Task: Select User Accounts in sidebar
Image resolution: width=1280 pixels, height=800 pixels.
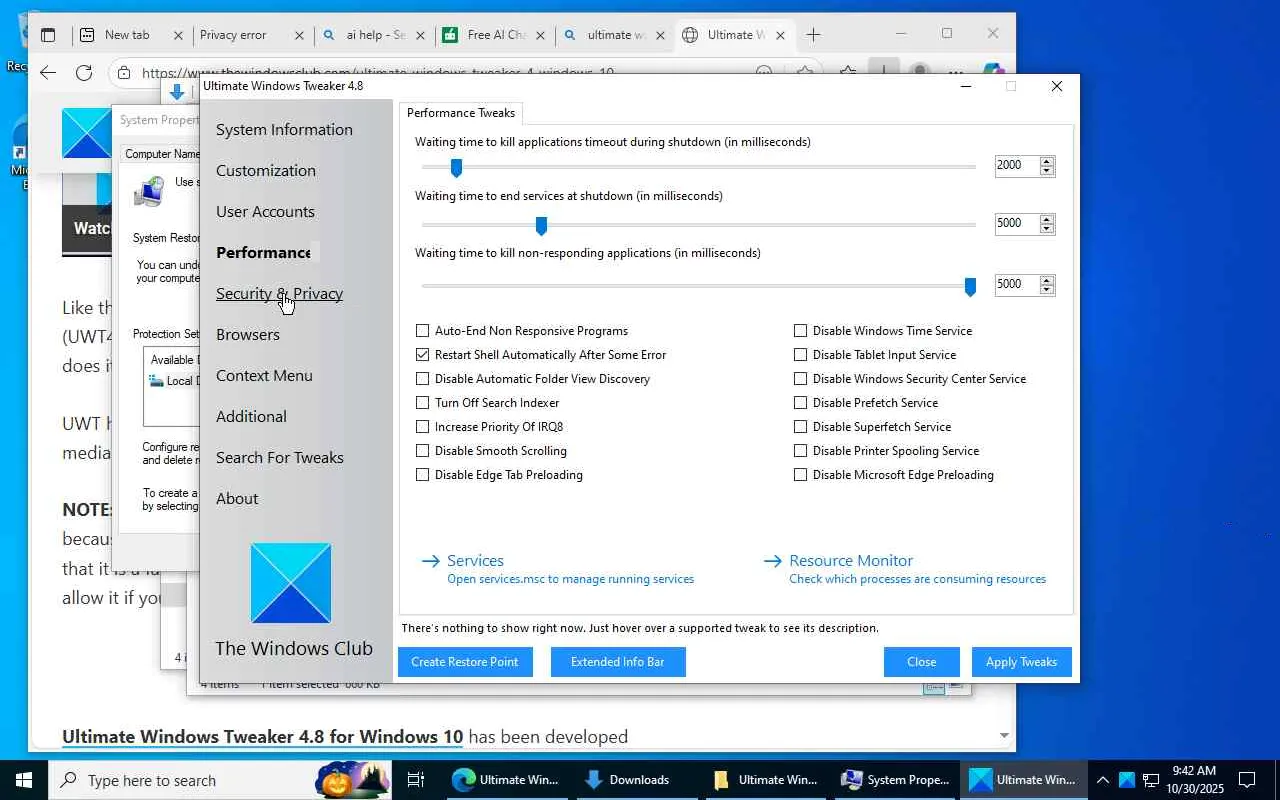Action: pyautogui.click(x=265, y=212)
